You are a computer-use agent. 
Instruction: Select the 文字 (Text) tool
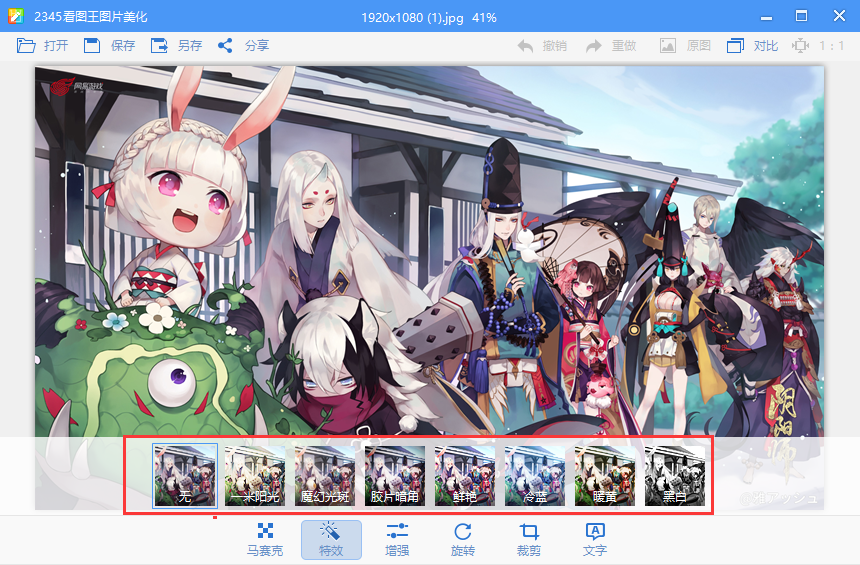pyautogui.click(x=595, y=539)
